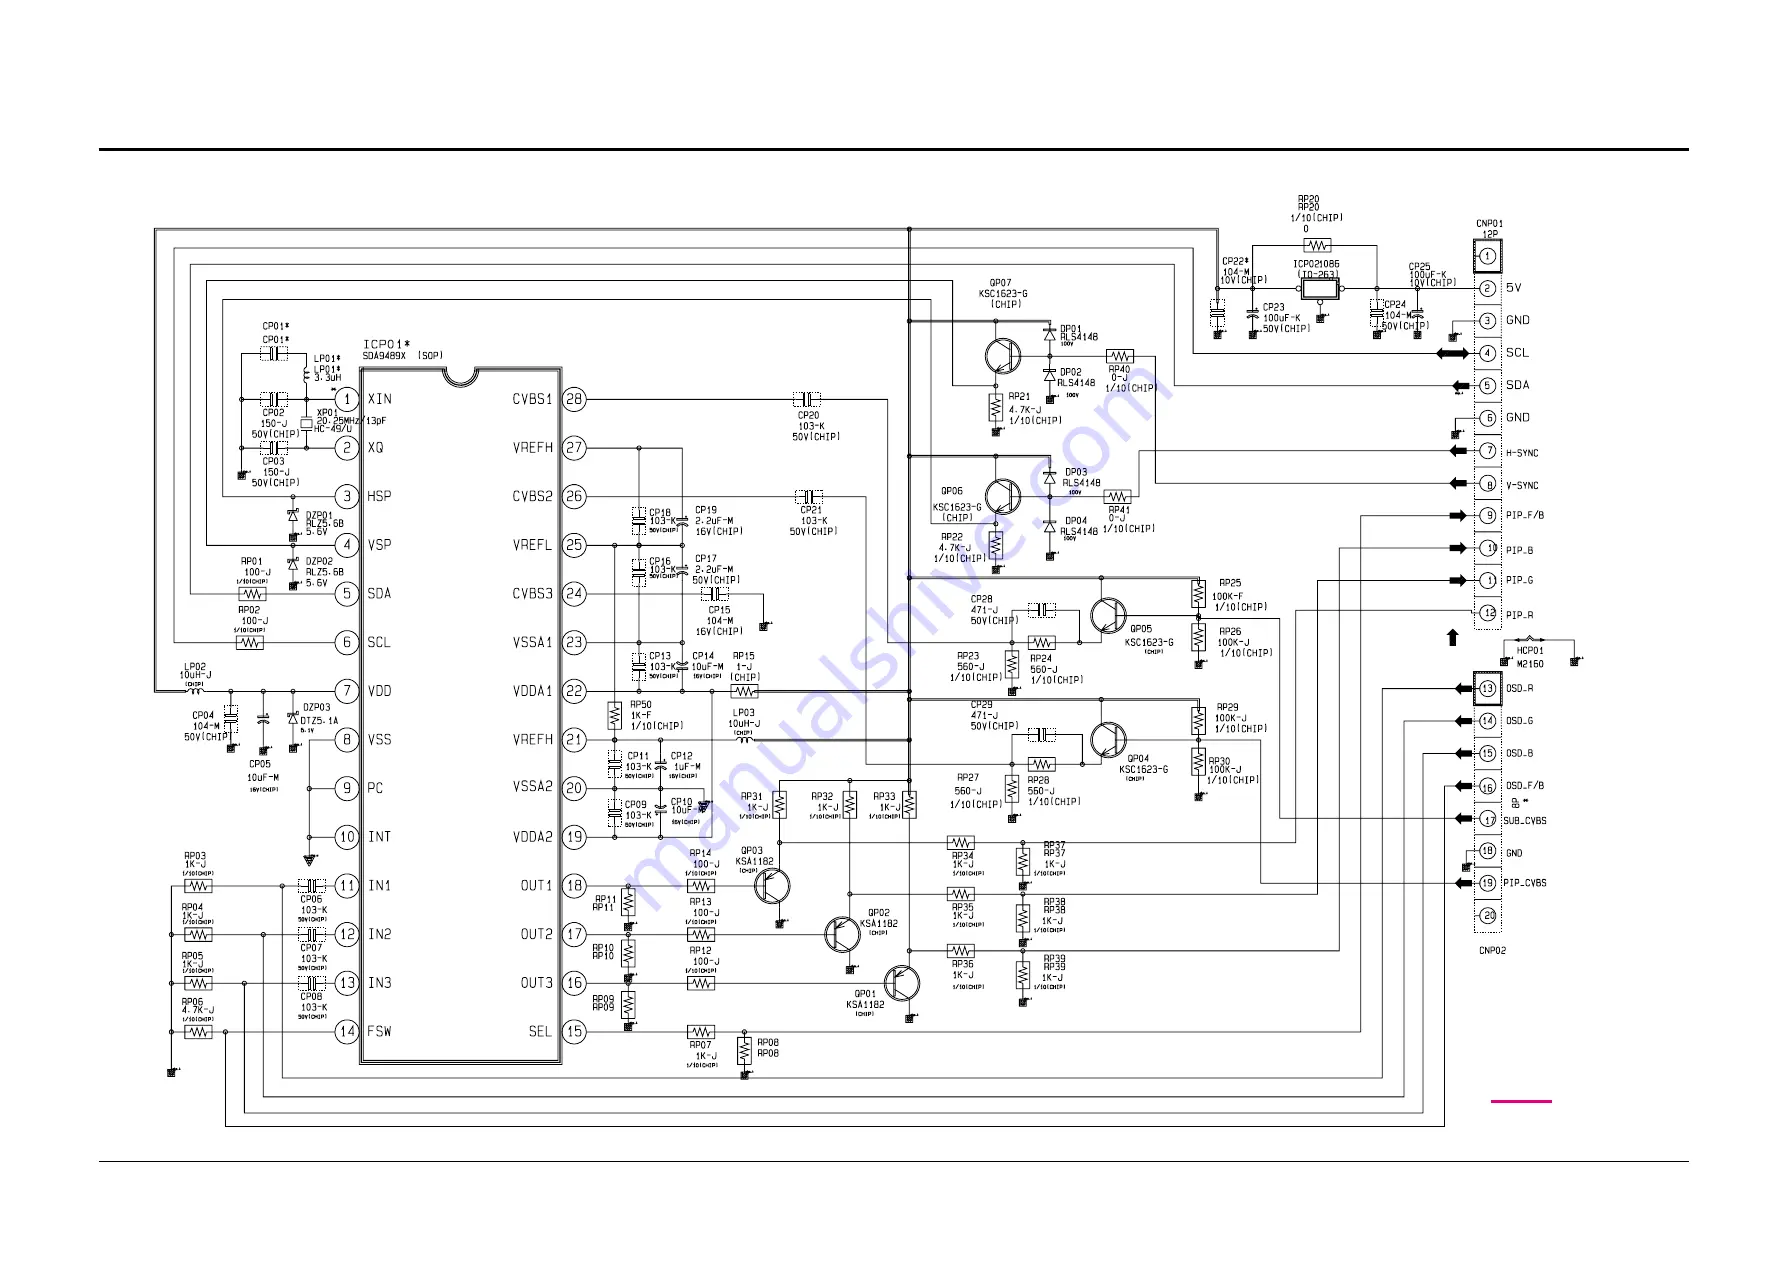This screenshot has height=1263, width=1787.
Task: Click the "VSP" pin label
Action: click(380, 545)
